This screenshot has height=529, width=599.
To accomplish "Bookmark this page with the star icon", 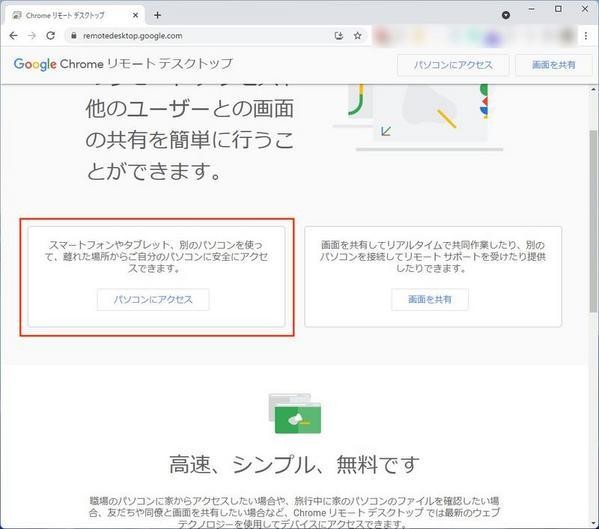I will [x=357, y=36].
